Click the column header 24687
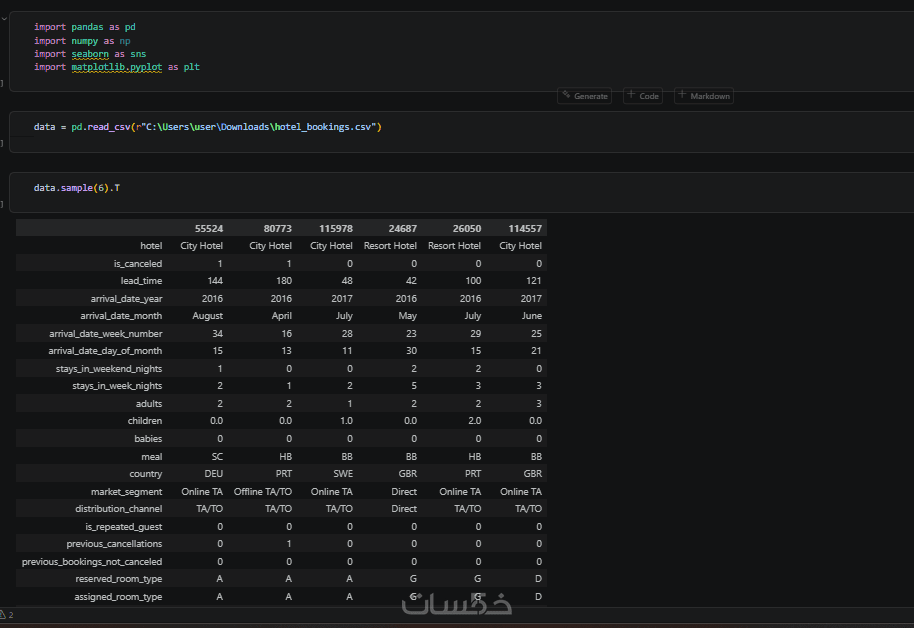Screen dimensions: 914x628 (402, 229)
